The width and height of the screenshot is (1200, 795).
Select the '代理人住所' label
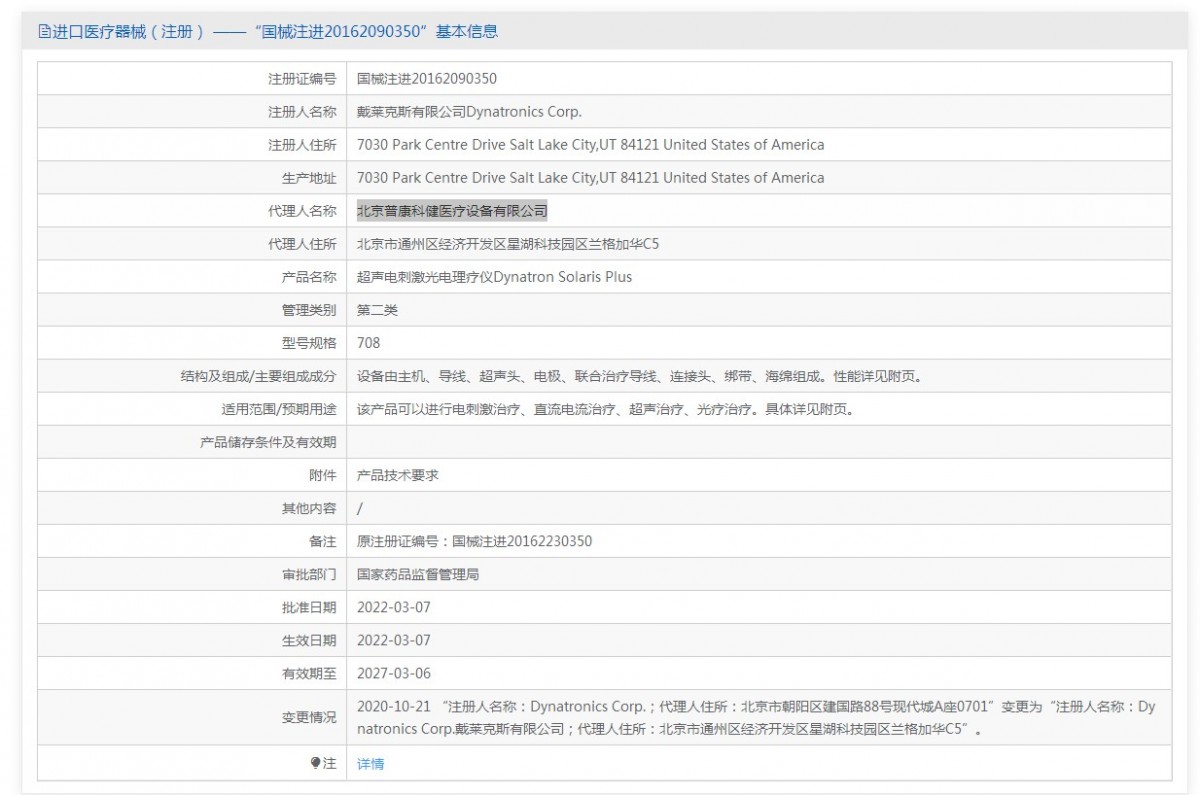tap(302, 244)
